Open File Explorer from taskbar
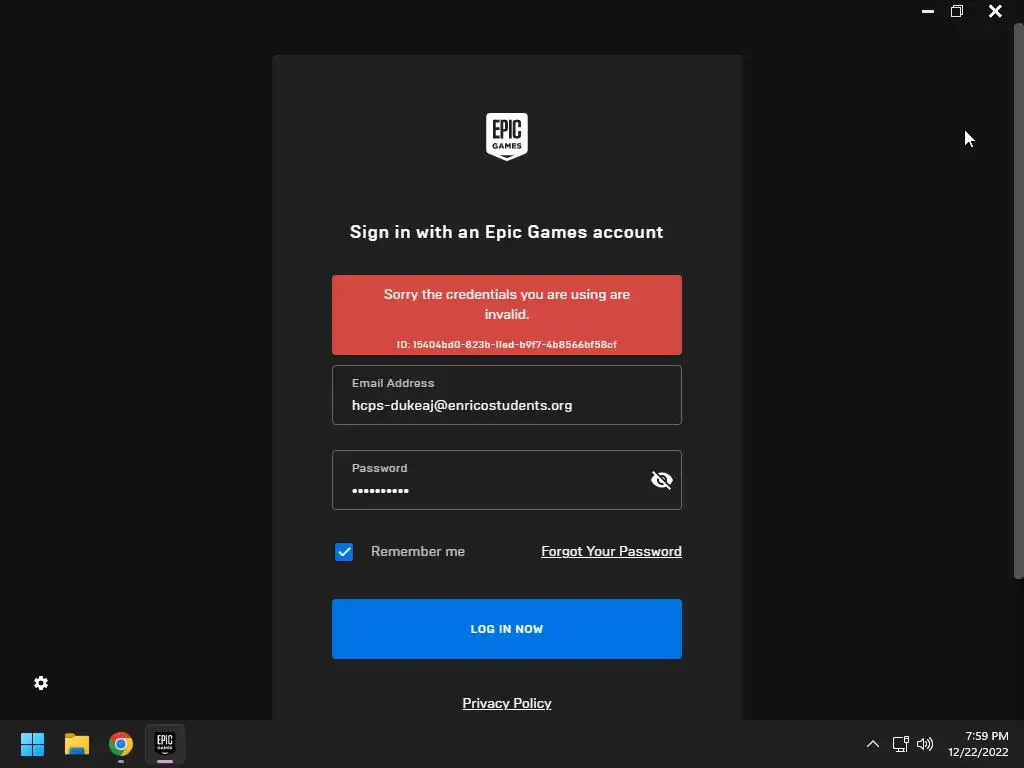1024x768 pixels. [x=76, y=744]
